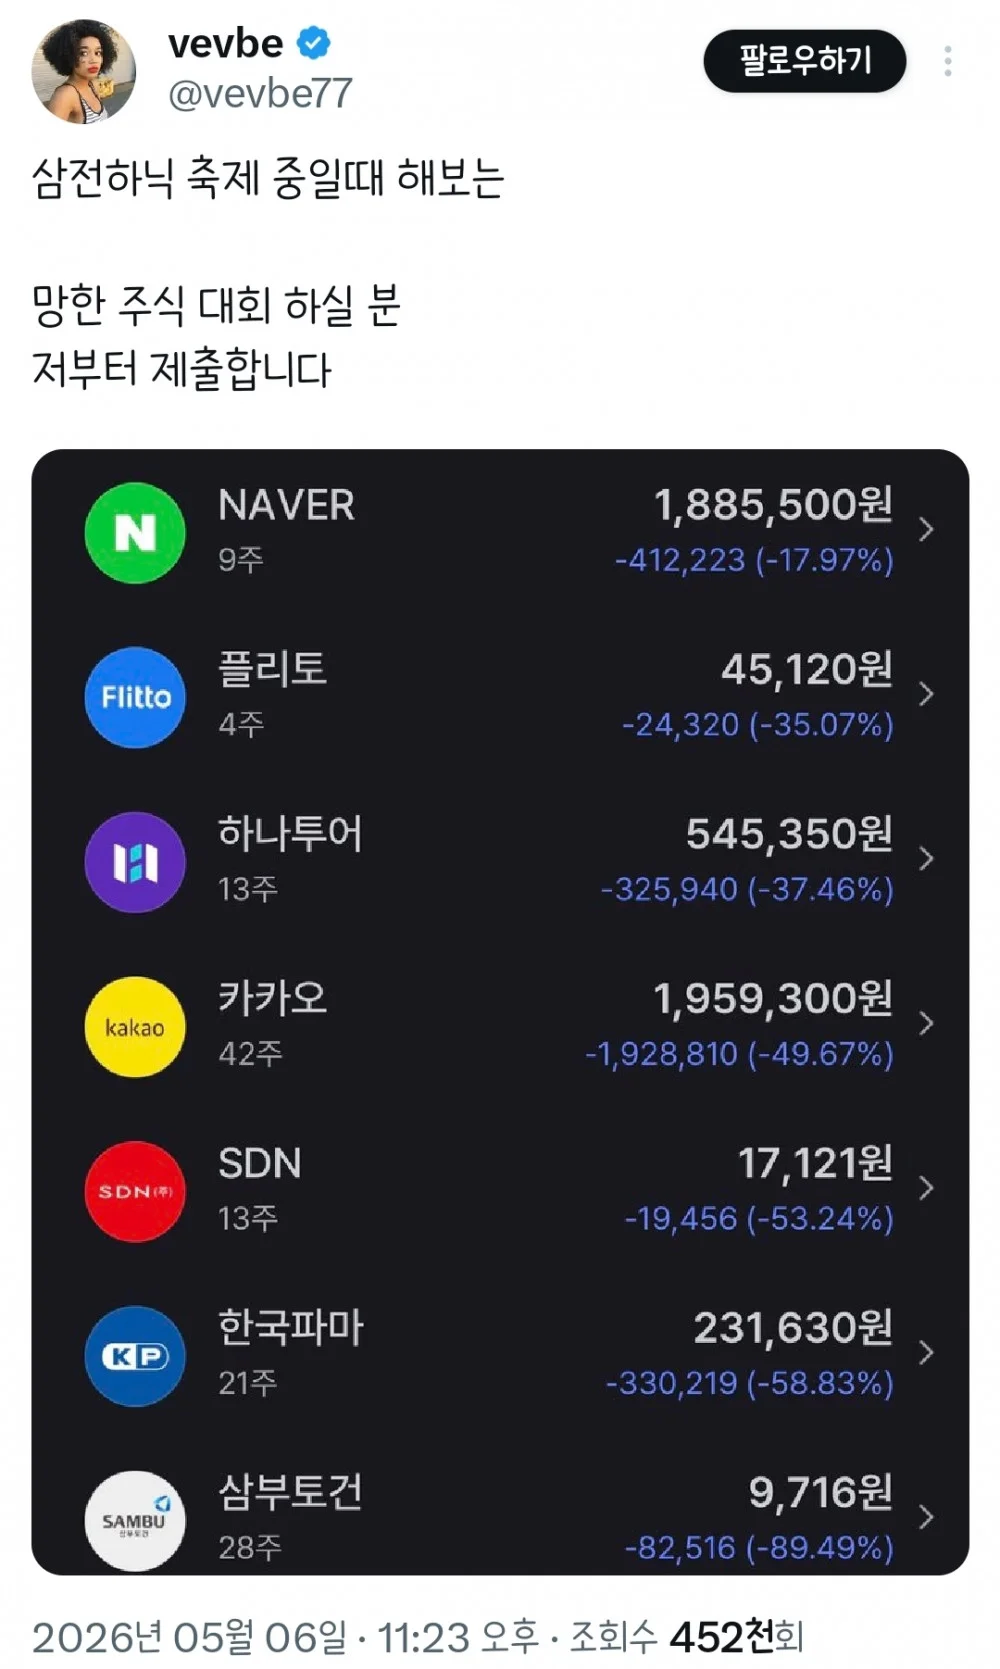Click the vevbe display name
This screenshot has width=1000, height=1669.
click(x=226, y=44)
